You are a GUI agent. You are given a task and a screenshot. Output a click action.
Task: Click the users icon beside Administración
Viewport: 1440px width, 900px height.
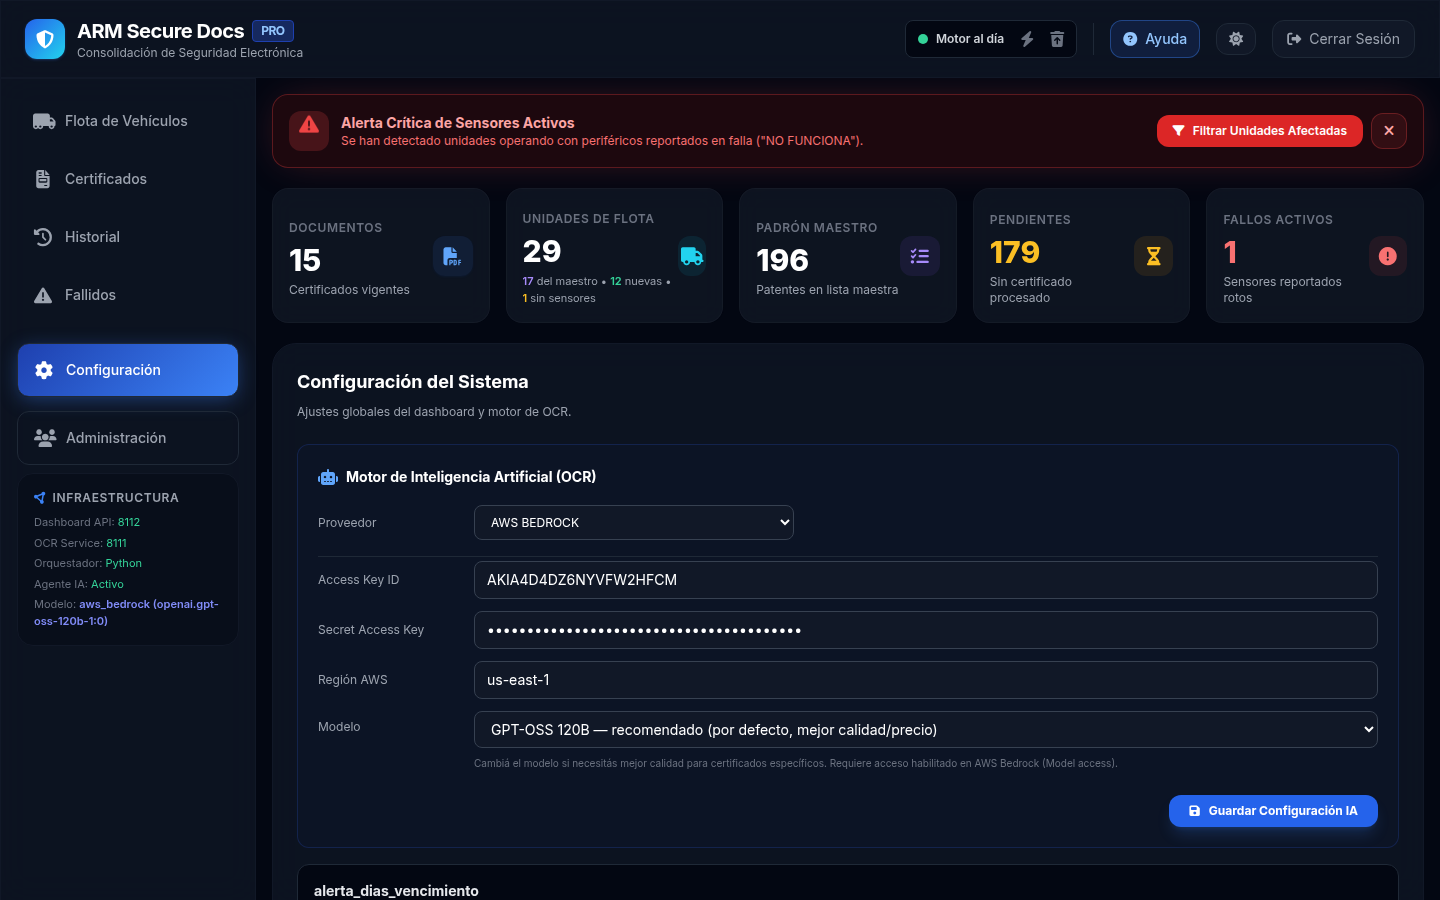(x=45, y=438)
